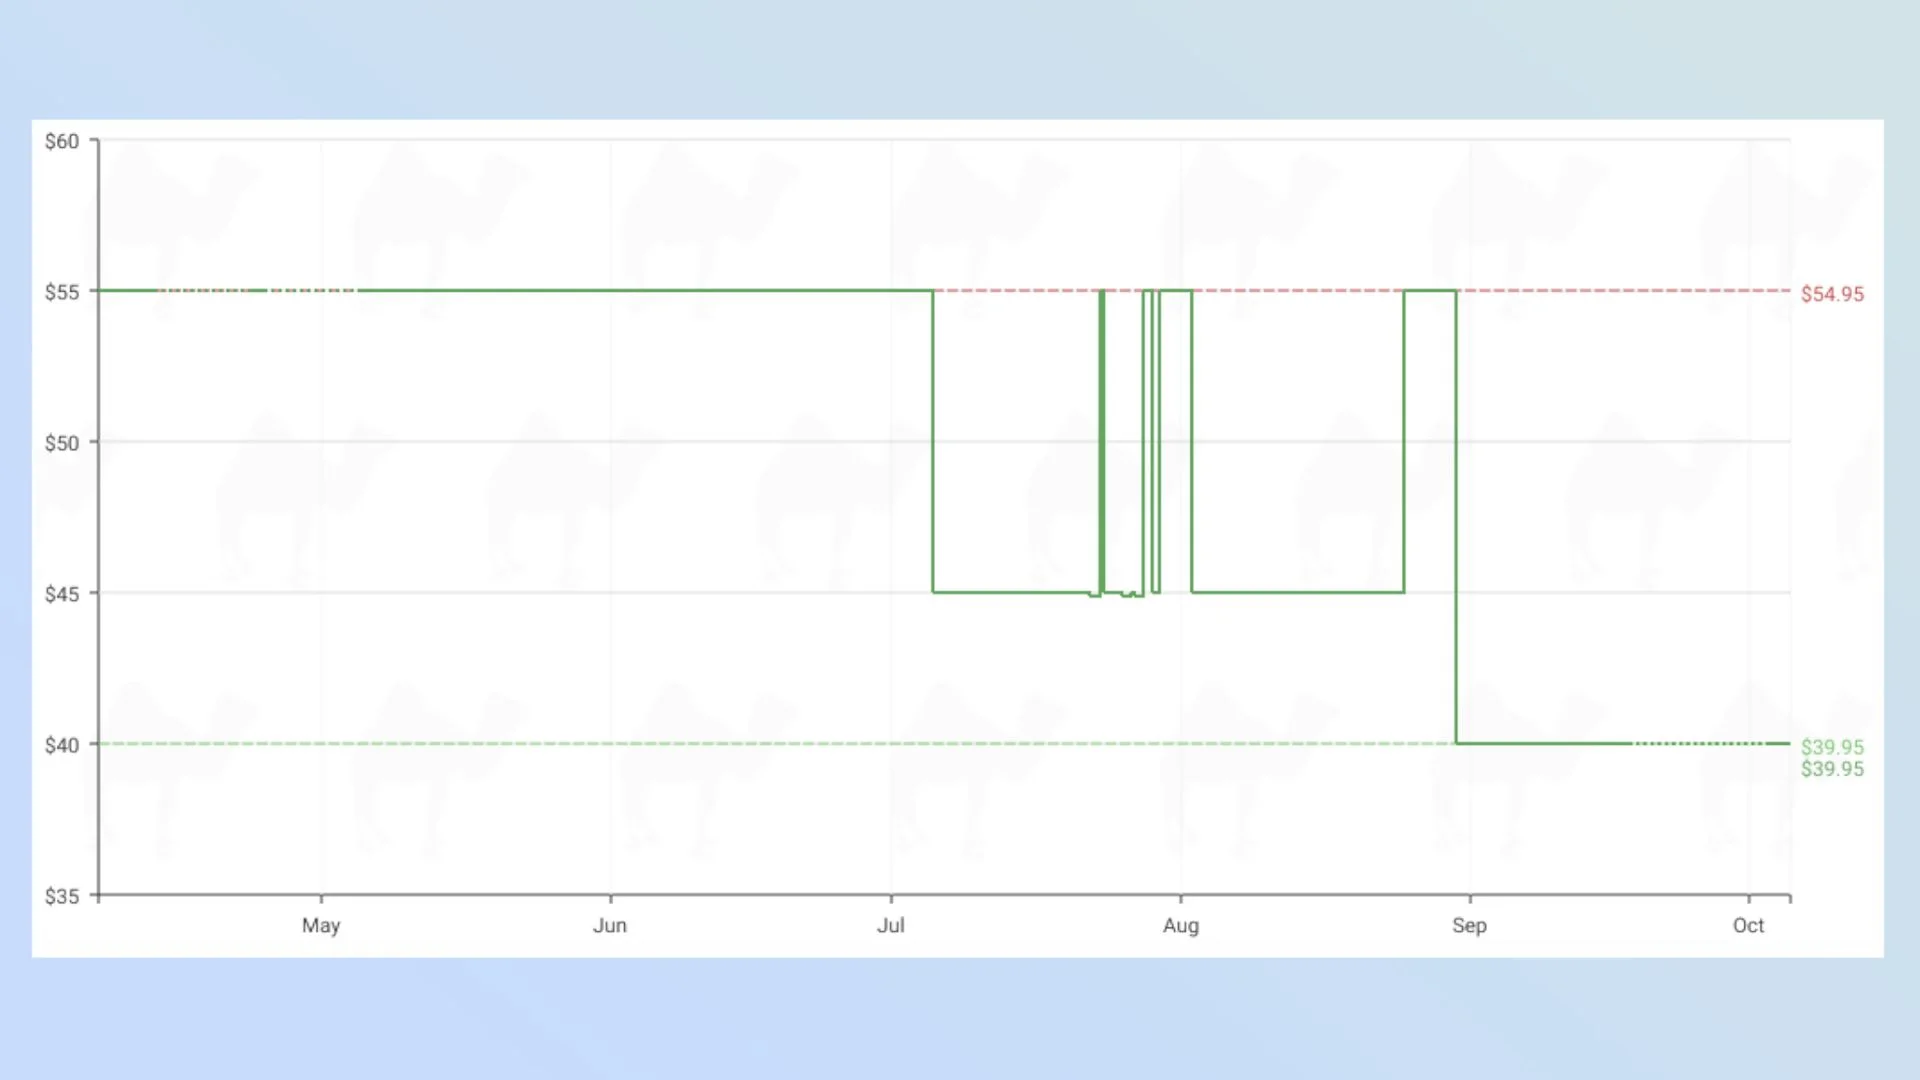
Task: Click the lower green $39.95 price label
Action: coord(1833,769)
